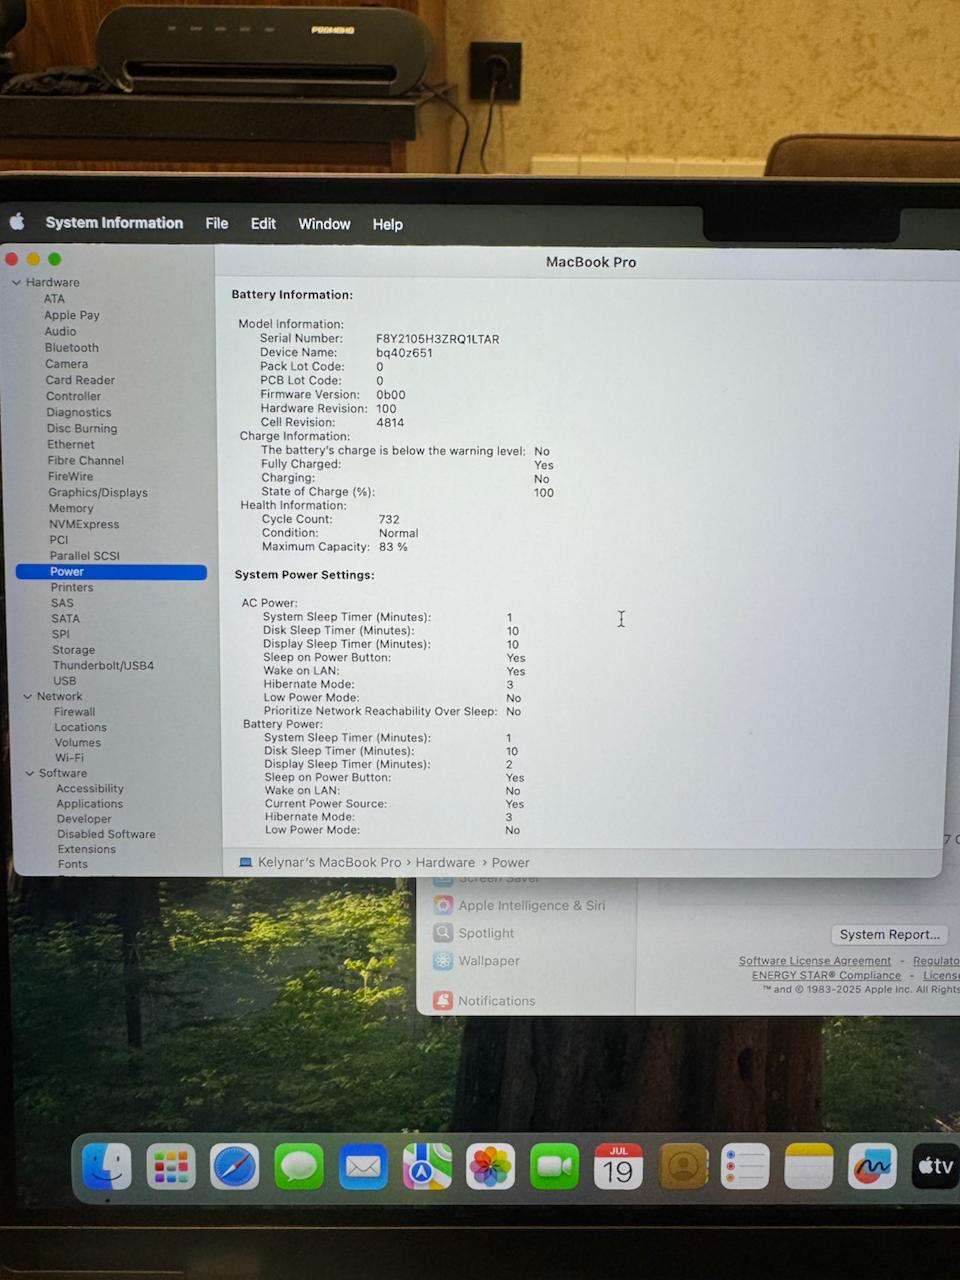This screenshot has width=960, height=1280.
Task: Select ATA in the sidebar
Action: pyautogui.click(x=54, y=298)
